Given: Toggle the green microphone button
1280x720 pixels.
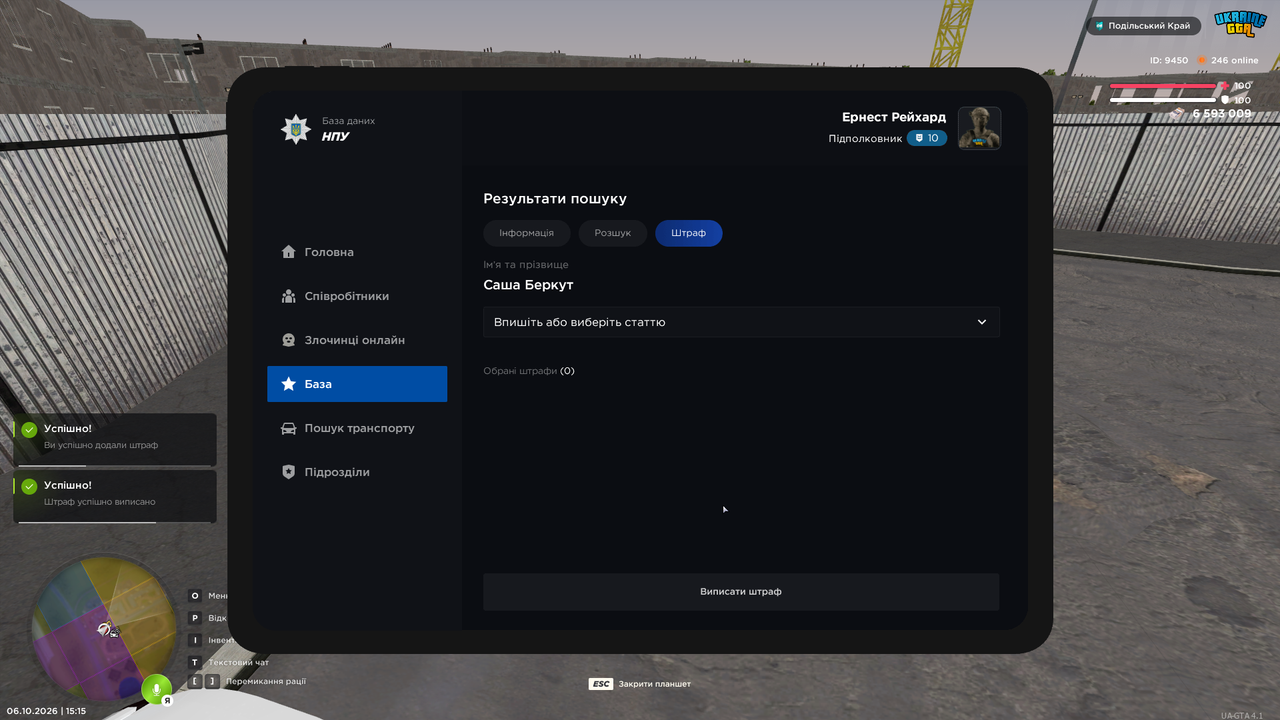Looking at the screenshot, I should point(156,690).
